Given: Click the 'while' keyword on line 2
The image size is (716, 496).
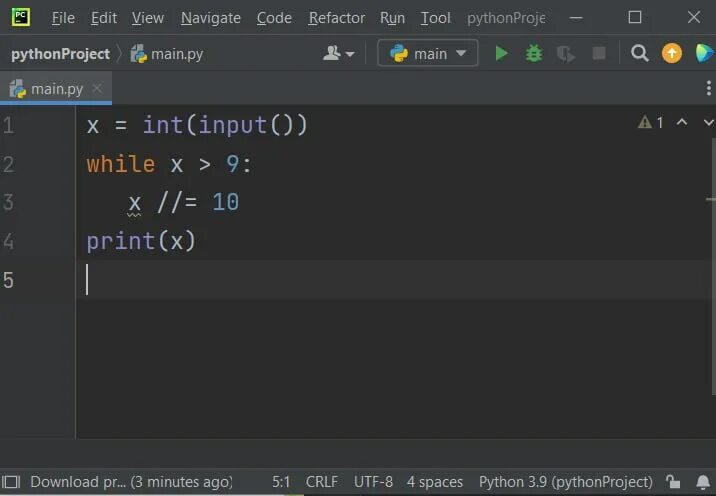Looking at the screenshot, I should pyautogui.click(x=121, y=164).
